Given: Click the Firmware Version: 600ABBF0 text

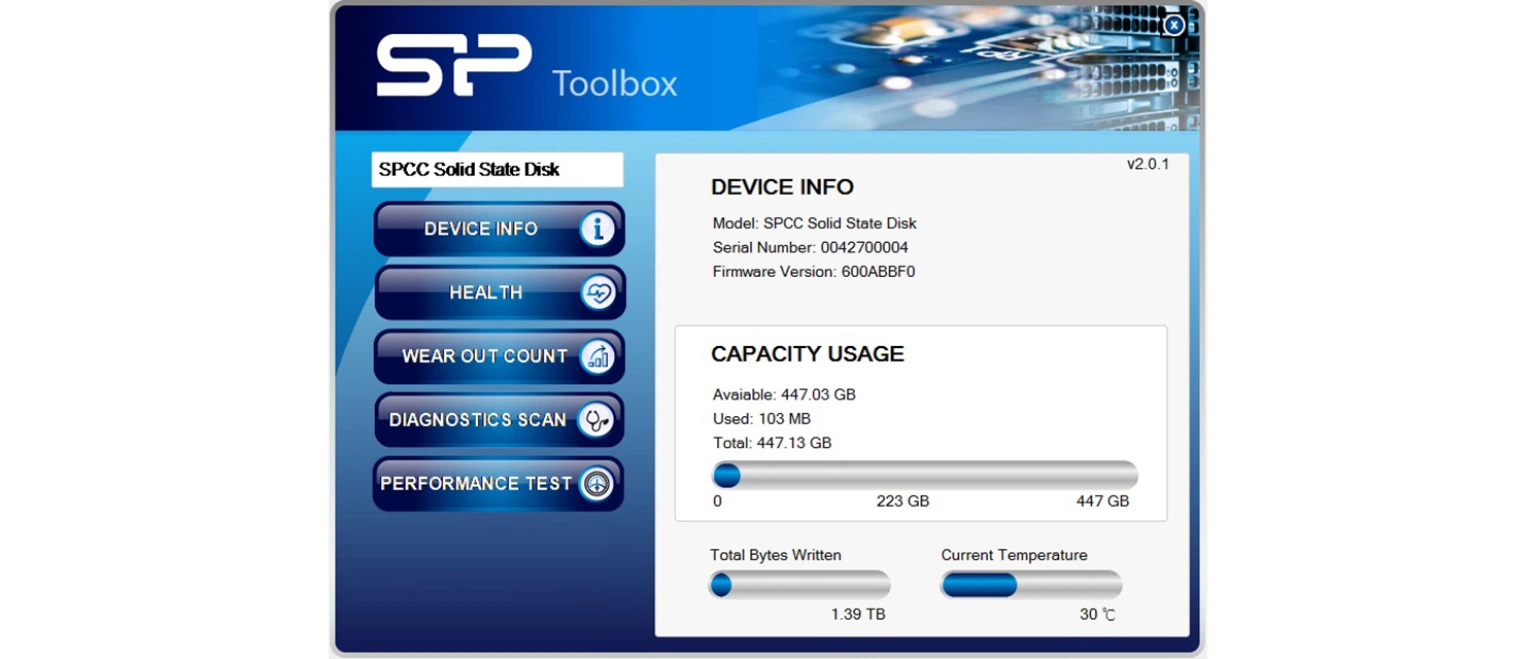Looking at the screenshot, I should tap(813, 271).
